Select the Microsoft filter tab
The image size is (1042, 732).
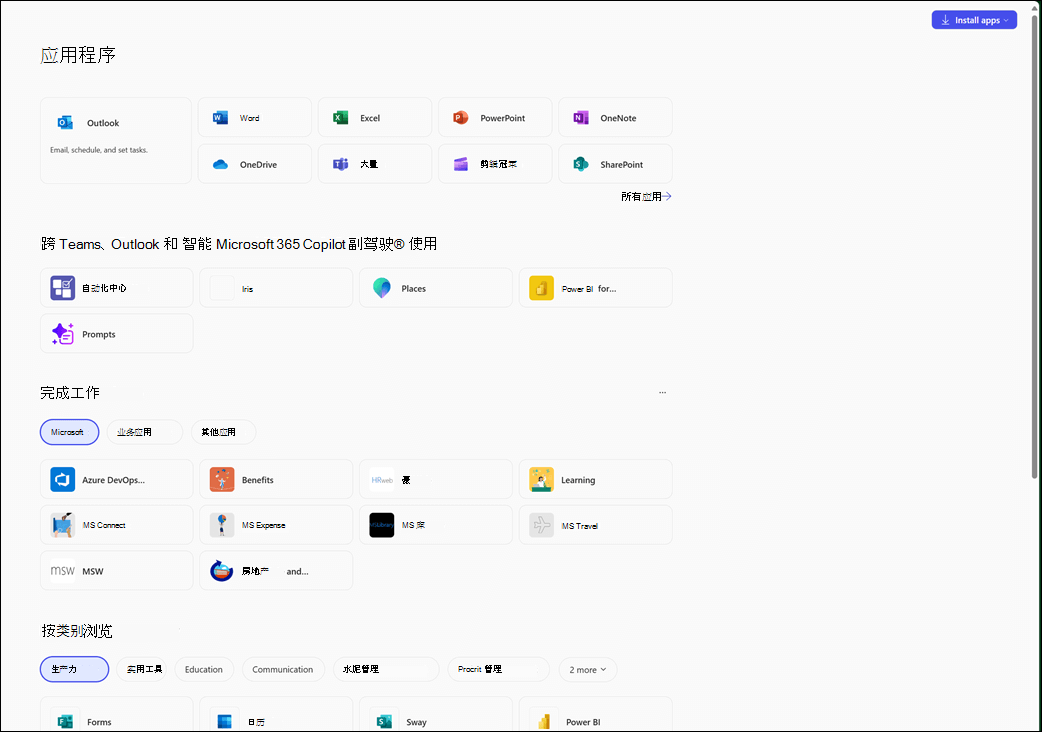(x=69, y=432)
